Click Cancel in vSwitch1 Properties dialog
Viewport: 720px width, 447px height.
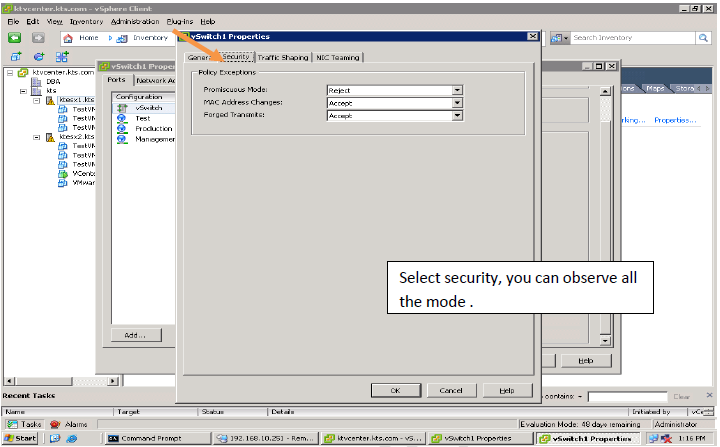pos(451,390)
